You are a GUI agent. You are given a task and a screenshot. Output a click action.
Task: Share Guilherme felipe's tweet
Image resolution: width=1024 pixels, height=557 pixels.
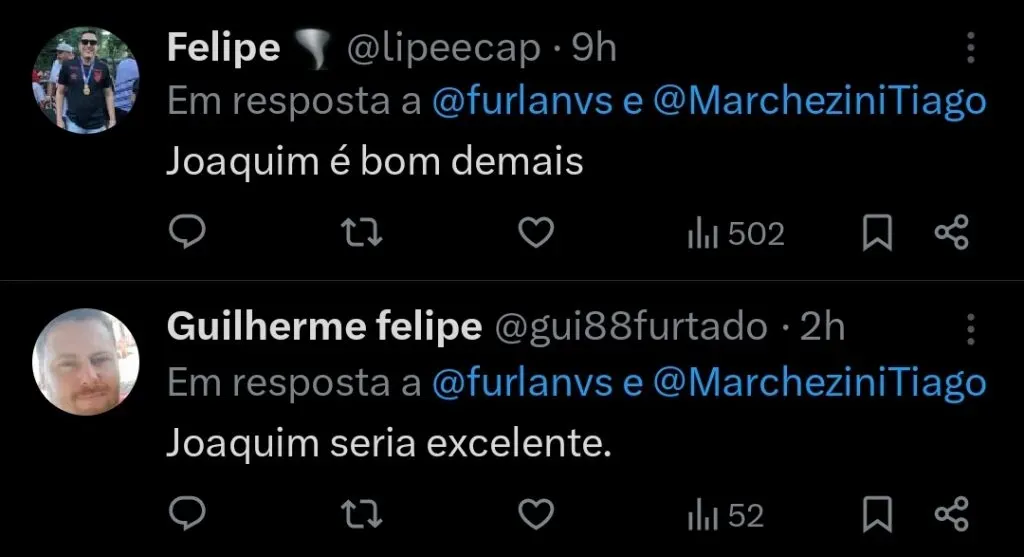(951, 515)
